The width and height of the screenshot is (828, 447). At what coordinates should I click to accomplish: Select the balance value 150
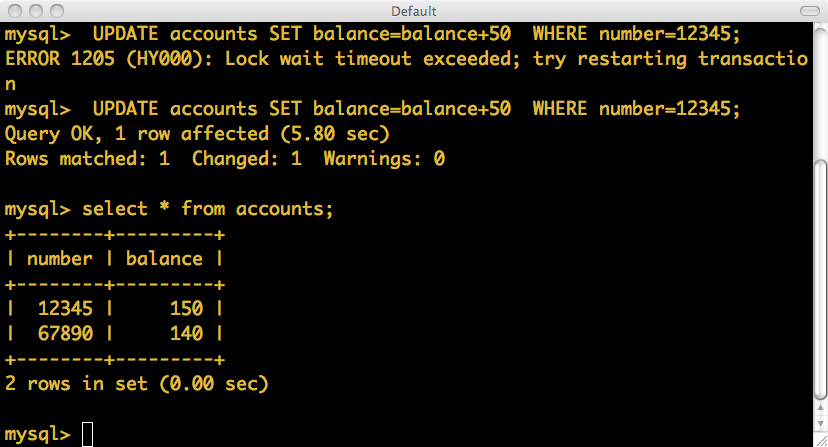click(186, 308)
